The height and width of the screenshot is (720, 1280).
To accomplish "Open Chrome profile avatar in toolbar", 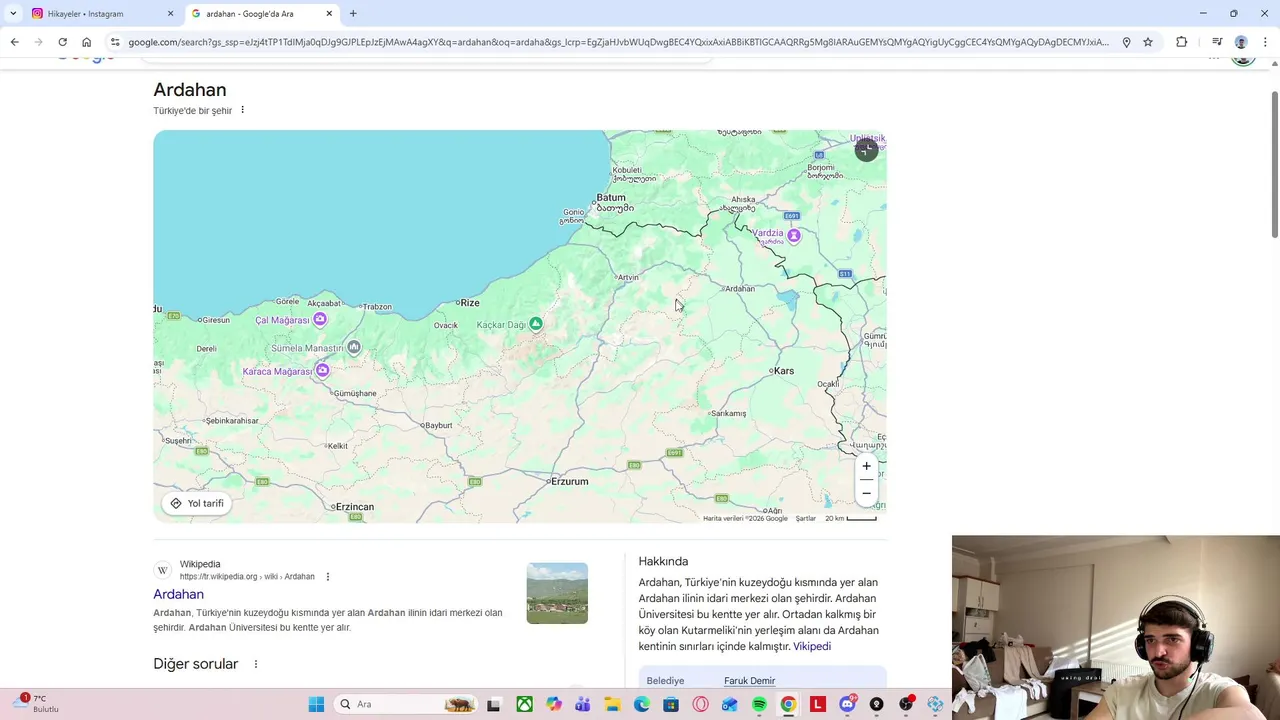I will [x=1241, y=42].
